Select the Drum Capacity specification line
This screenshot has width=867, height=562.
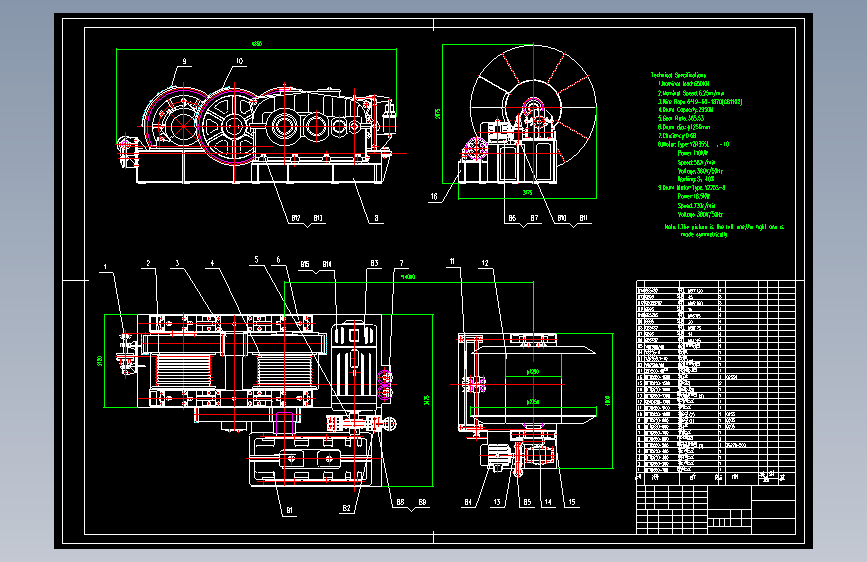685,110
